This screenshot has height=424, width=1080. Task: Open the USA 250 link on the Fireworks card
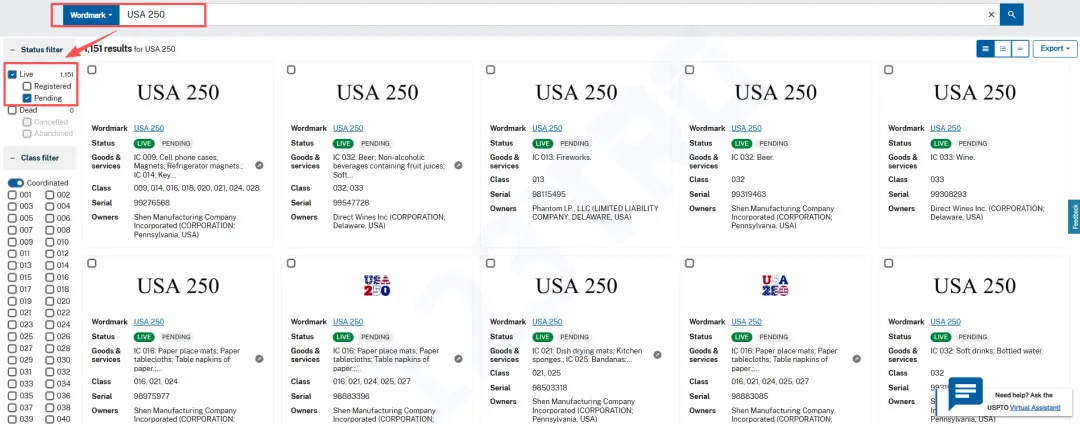pyautogui.click(x=547, y=128)
